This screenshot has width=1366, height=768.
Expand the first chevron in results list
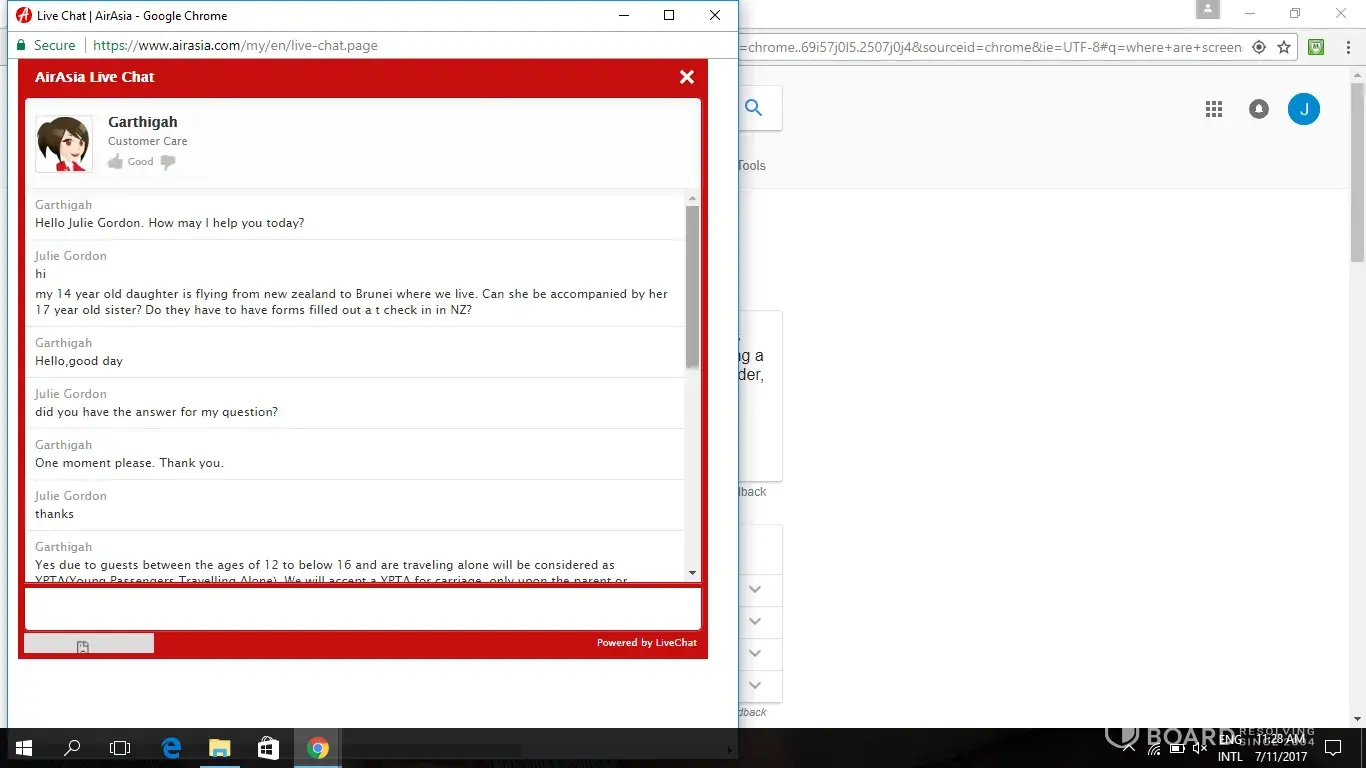755,589
